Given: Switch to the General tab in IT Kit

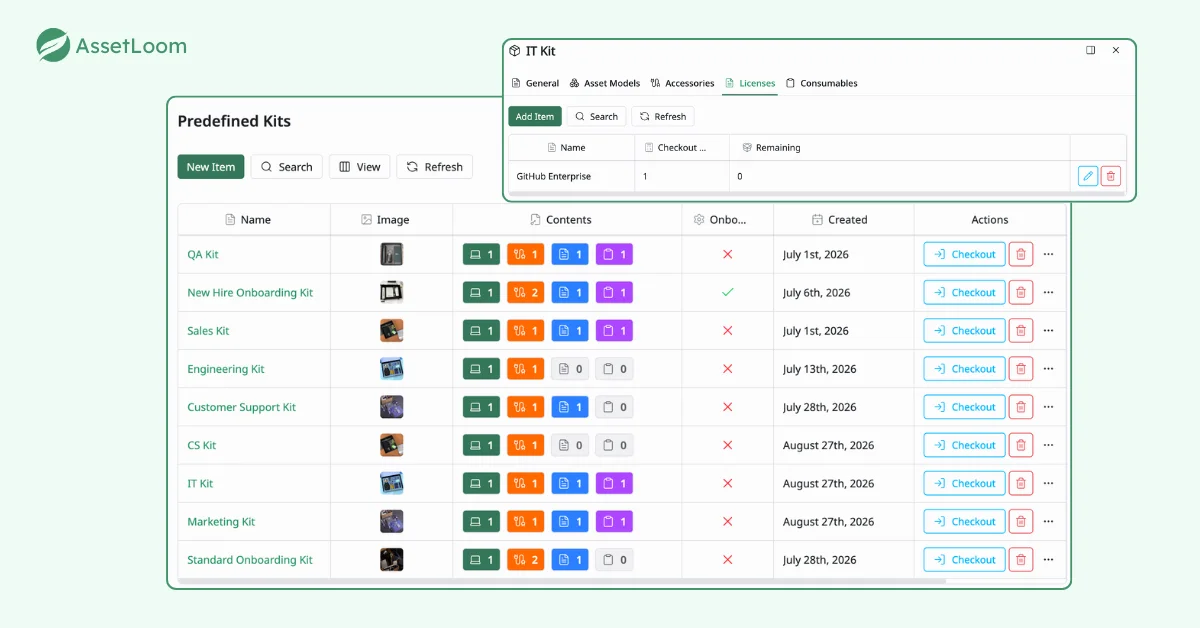Looking at the screenshot, I should [x=535, y=83].
